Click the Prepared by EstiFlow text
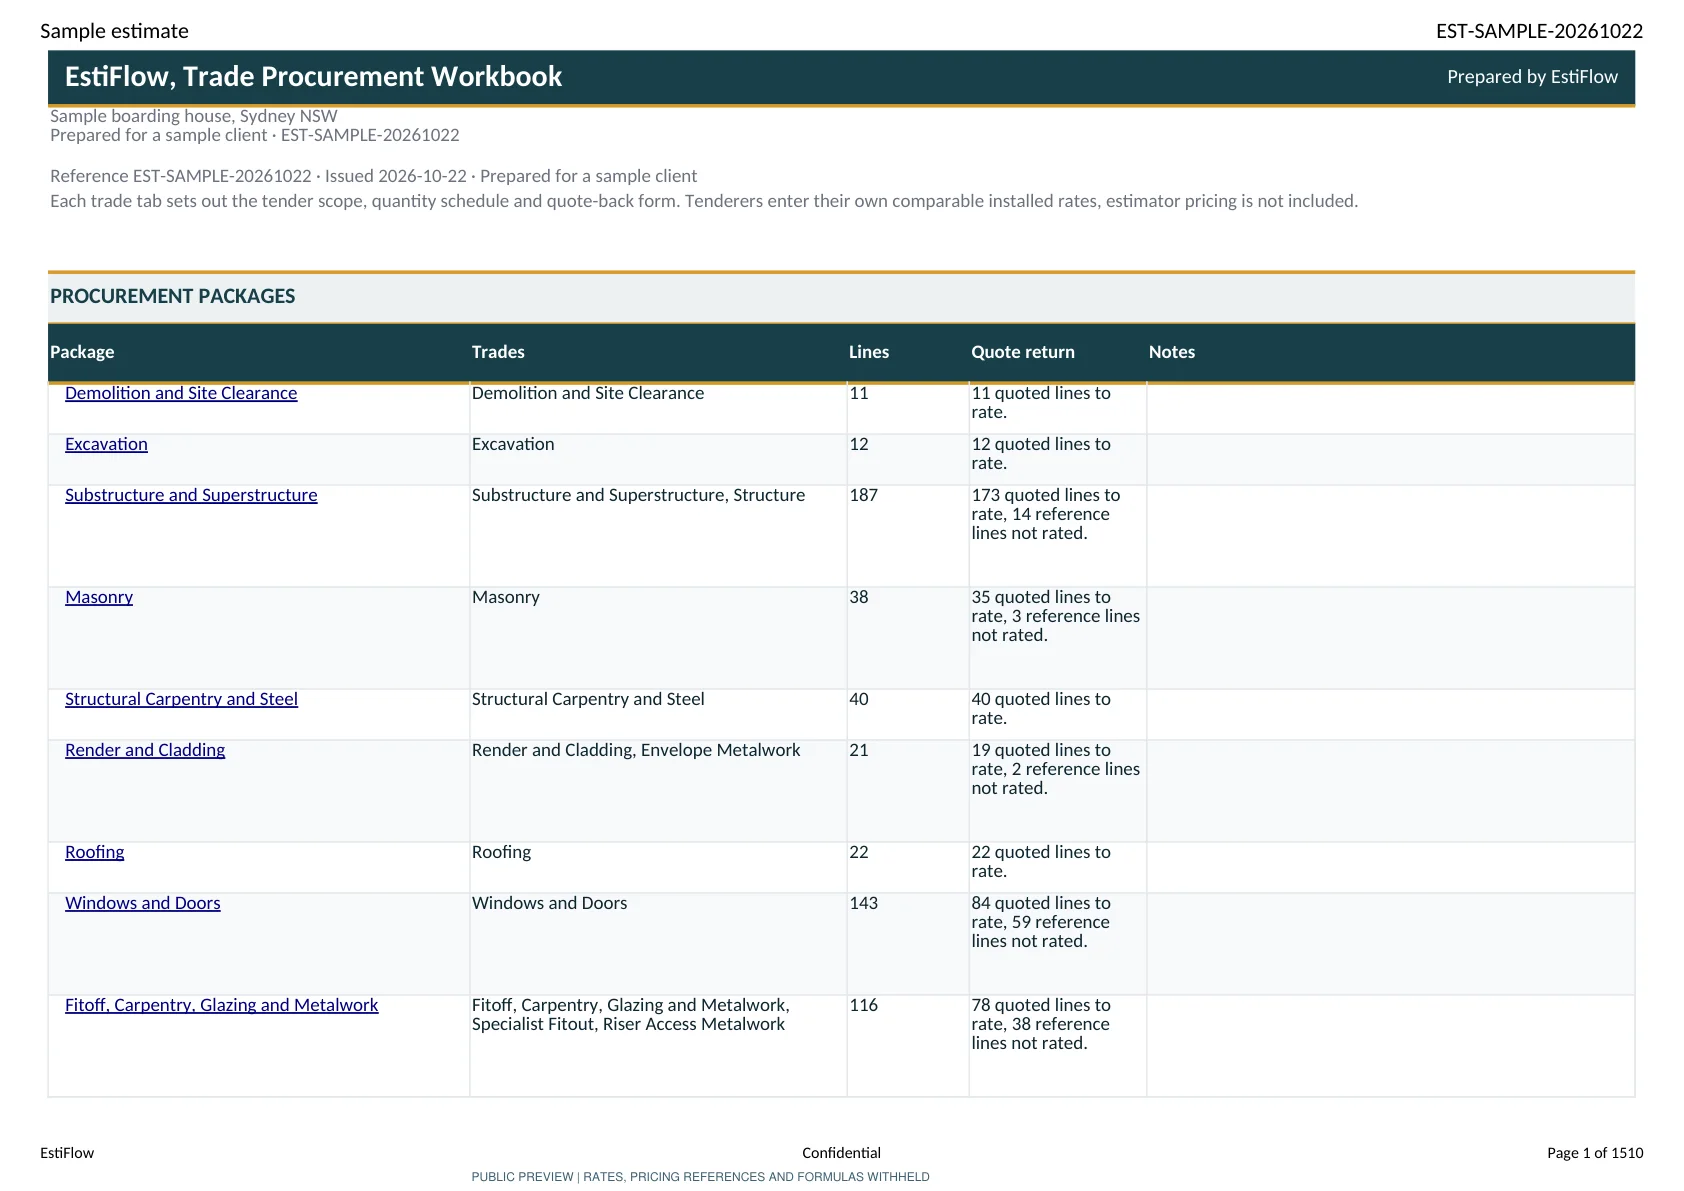The image size is (1684, 1191). pos(1532,77)
